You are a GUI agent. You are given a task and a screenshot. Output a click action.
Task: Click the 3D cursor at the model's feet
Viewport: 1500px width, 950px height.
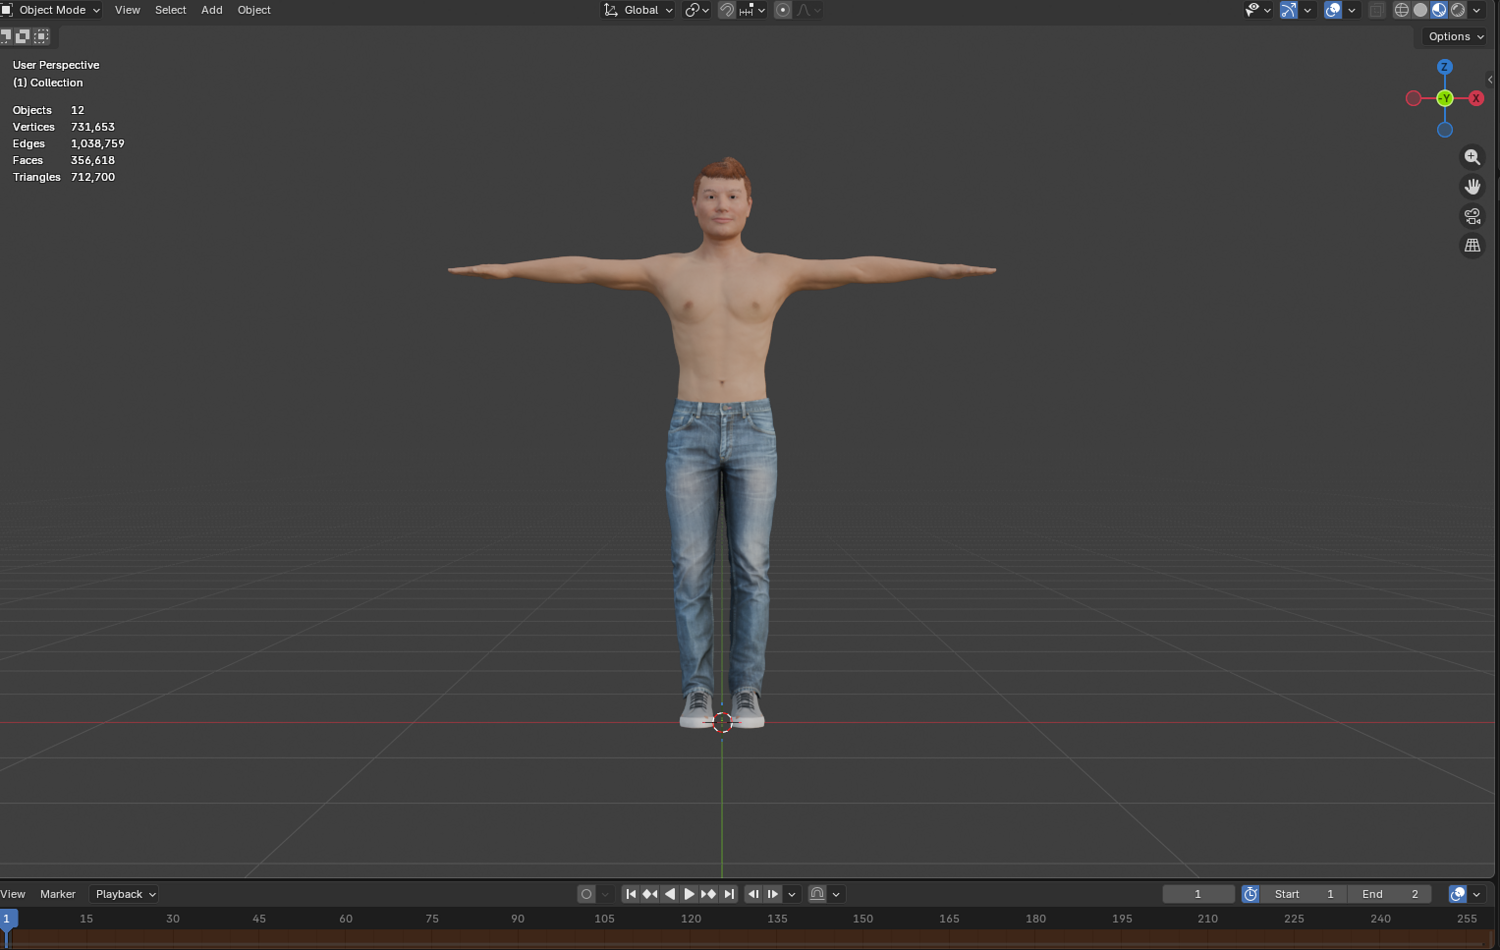[722, 722]
